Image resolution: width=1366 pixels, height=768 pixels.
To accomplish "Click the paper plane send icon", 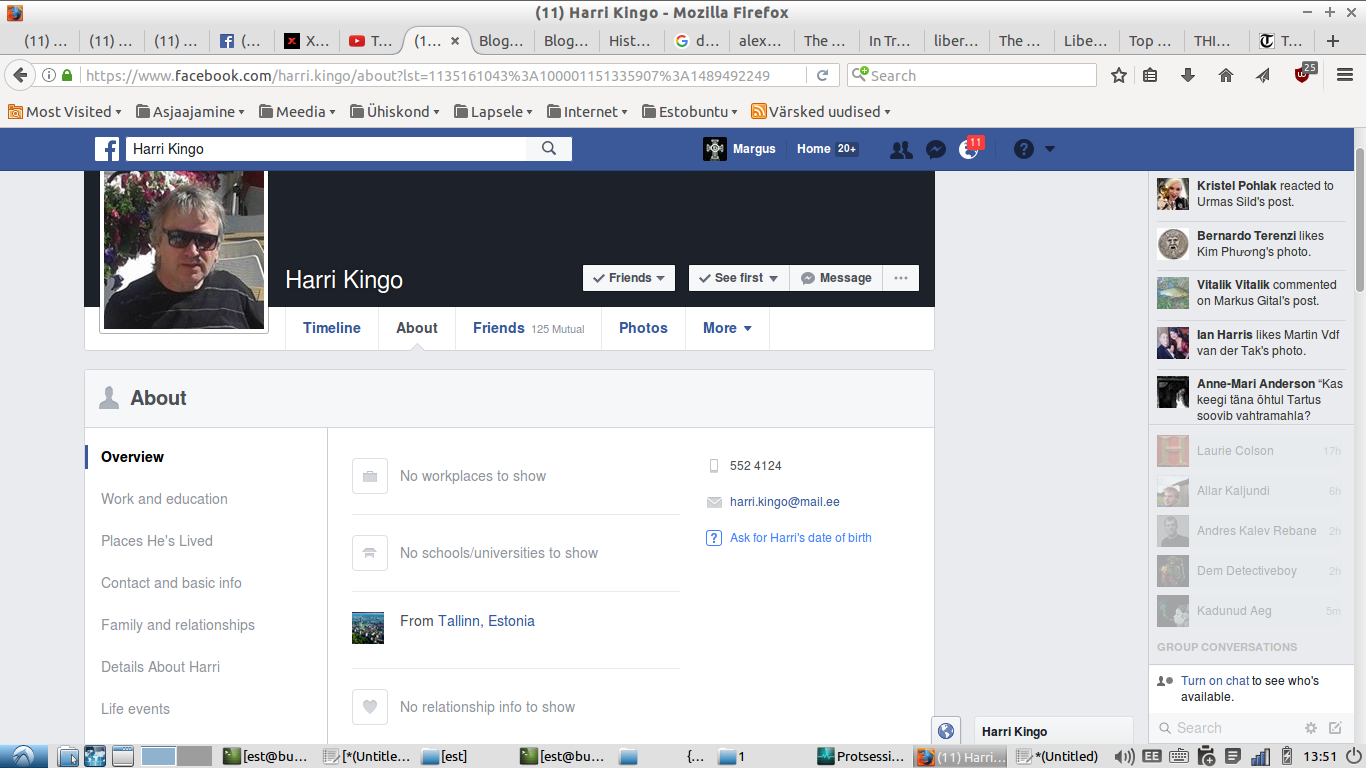I will pos(1263,75).
